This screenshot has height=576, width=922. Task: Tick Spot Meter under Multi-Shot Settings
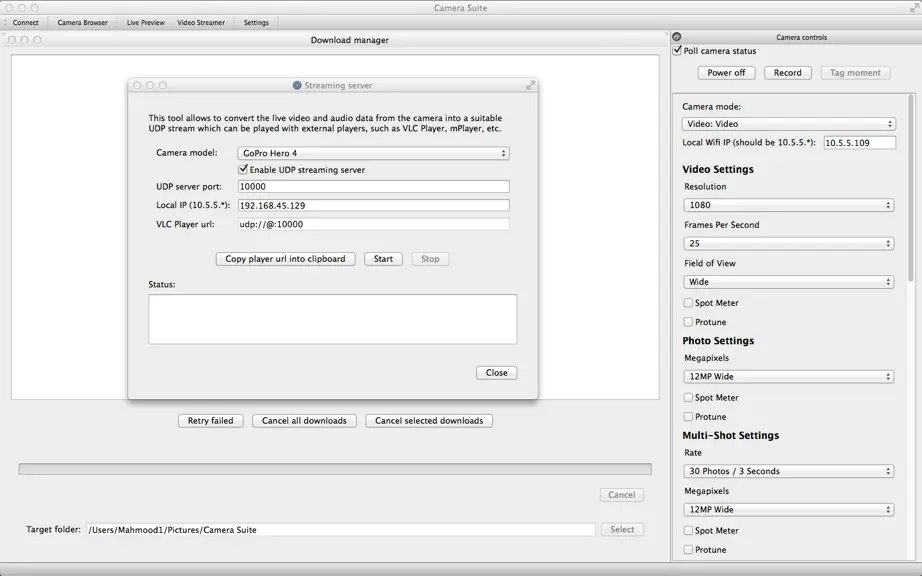tap(688, 530)
